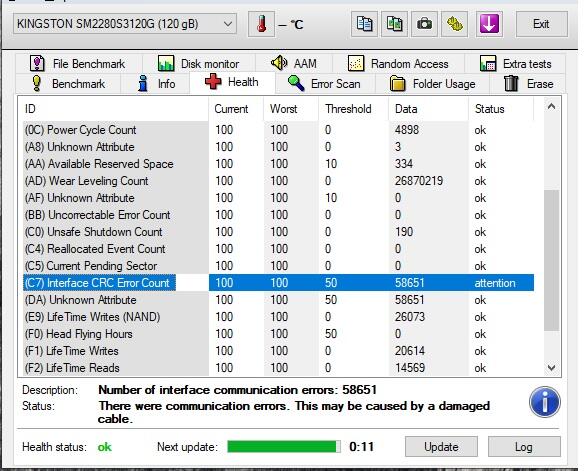587x471 pixels.
Task: Switch to the Extra tests tab
Action: 516,64
